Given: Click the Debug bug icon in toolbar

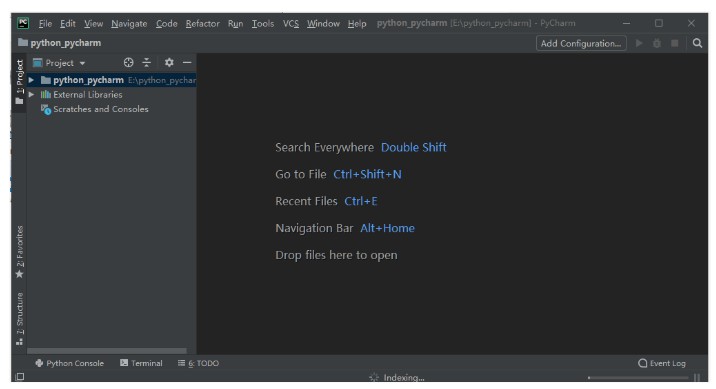Looking at the screenshot, I should [x=657, y=43].
